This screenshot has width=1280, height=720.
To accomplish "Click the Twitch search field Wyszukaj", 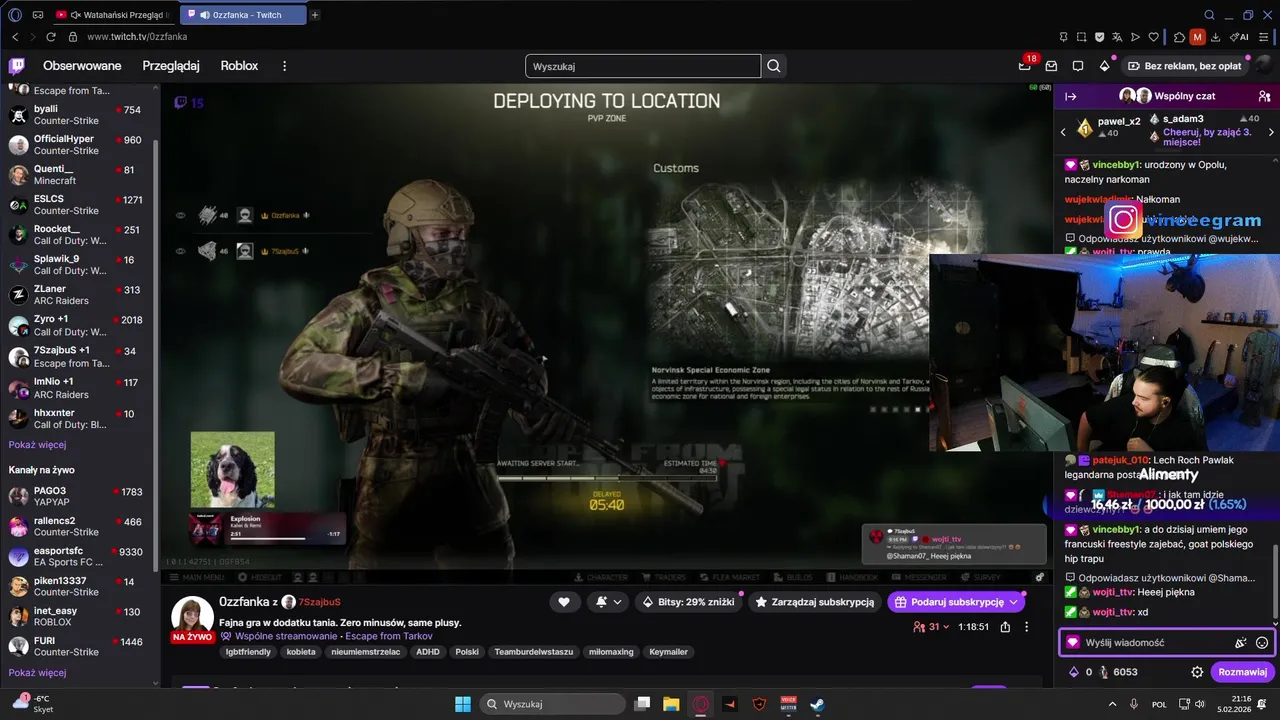I will 643,66.
